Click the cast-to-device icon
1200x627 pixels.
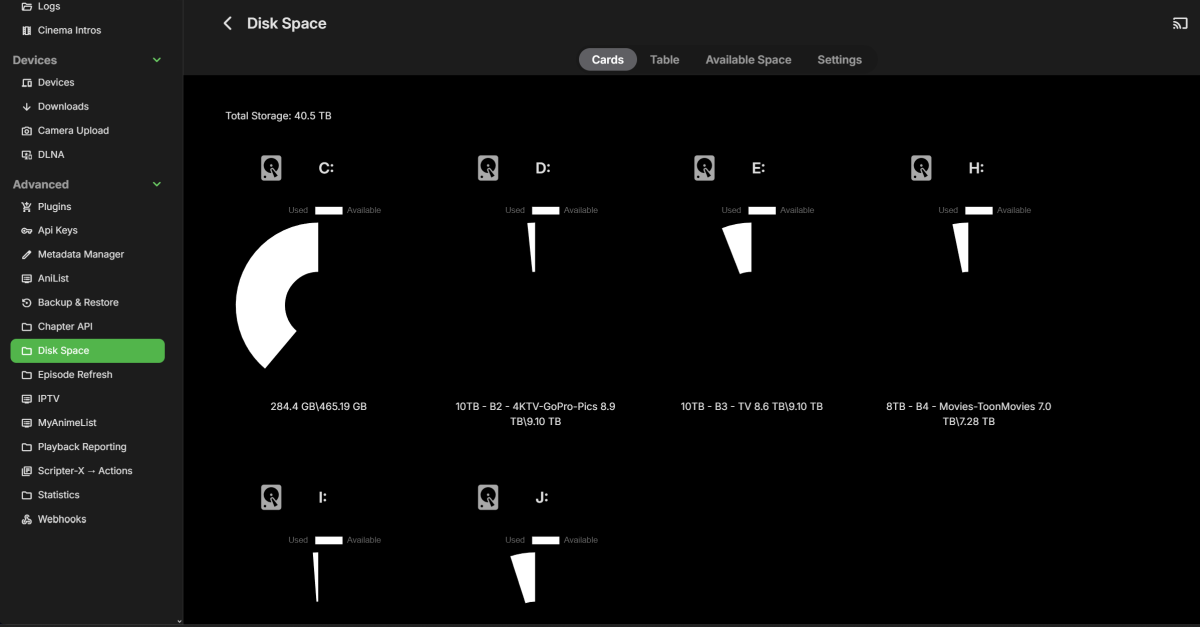(1180, 23)
